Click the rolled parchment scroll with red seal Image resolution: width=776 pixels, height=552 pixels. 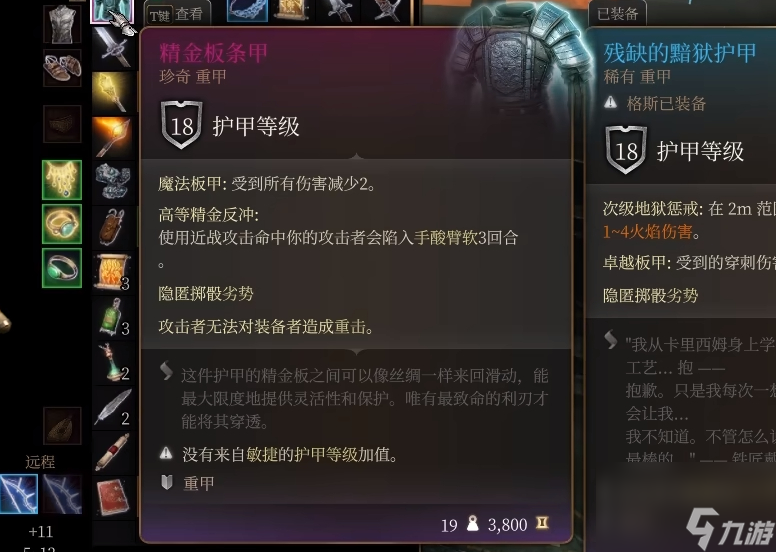click(x=113, y=452)
